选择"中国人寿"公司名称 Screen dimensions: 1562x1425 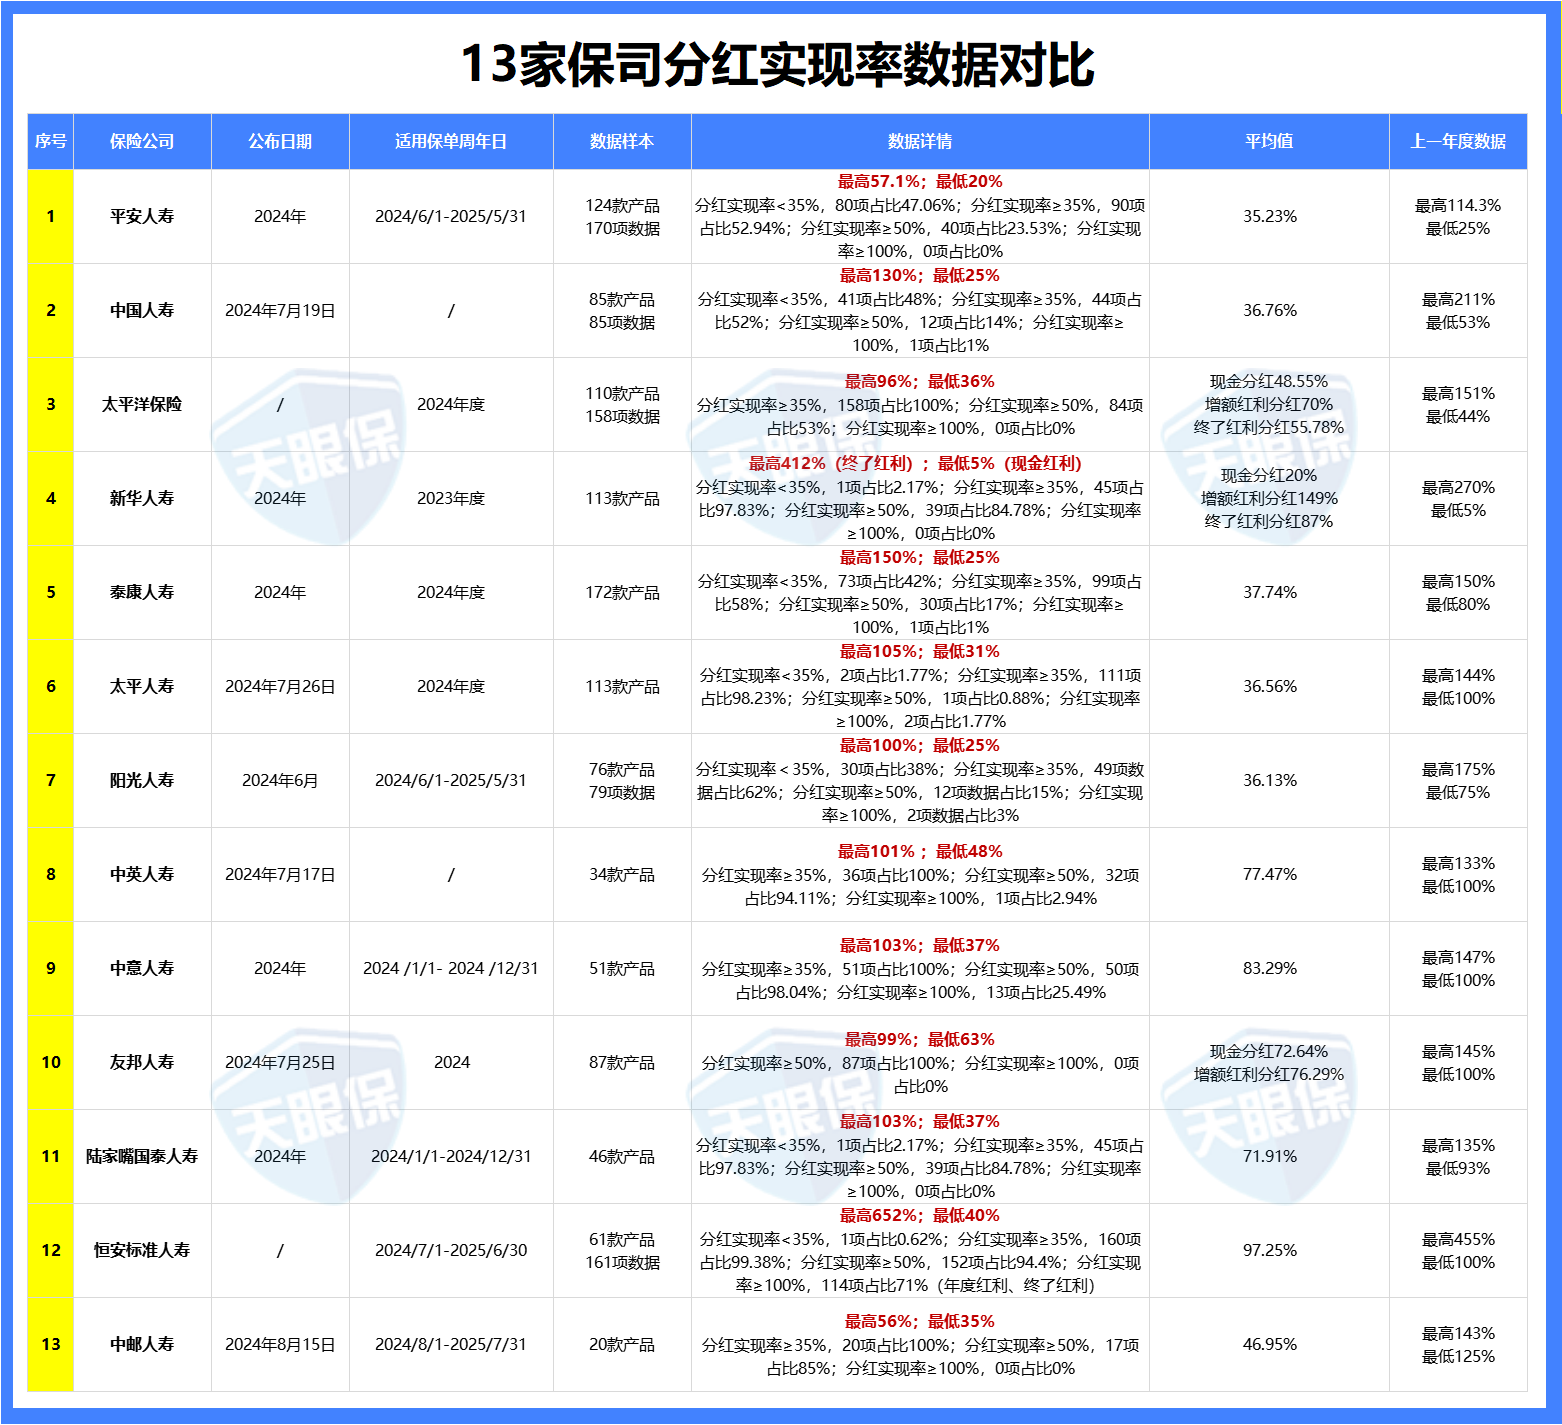click(142, 310)
